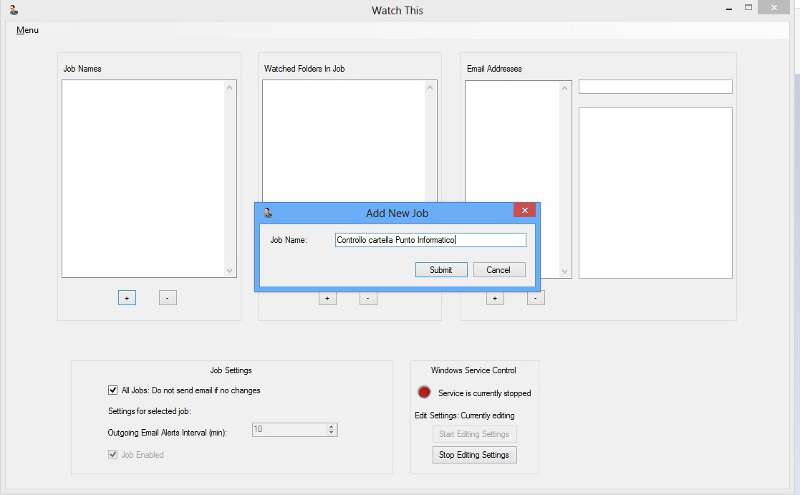Remove job with minus button under Job Names
800x495 pixels.
click(168, 297)
